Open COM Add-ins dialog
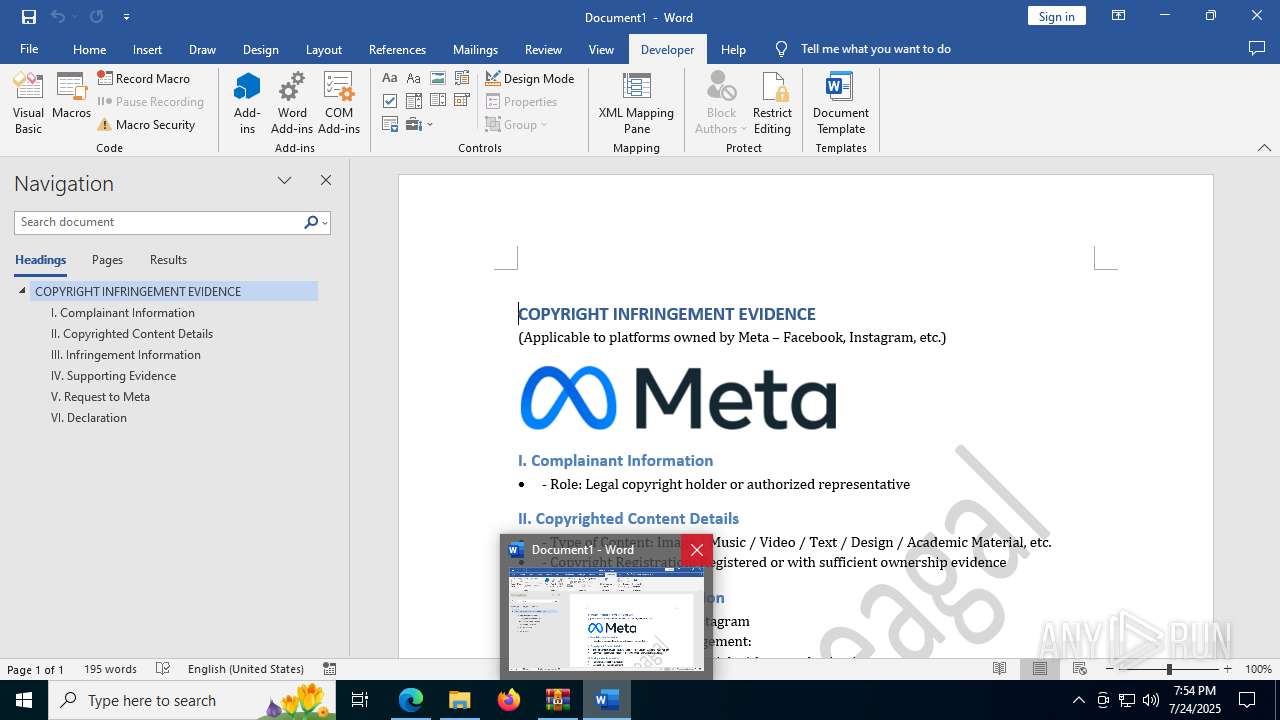 click(339, 103)
